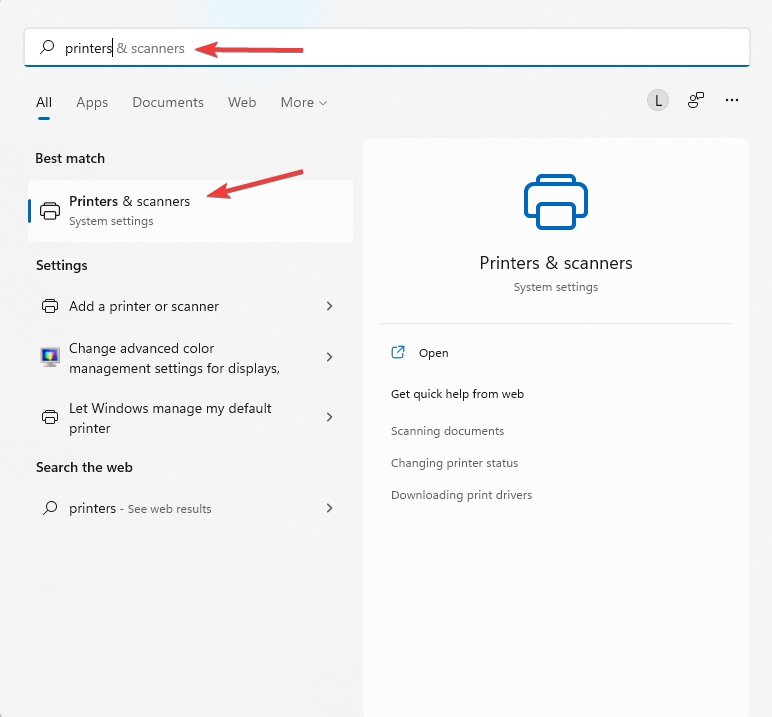Click inside the printers search text field
772x717 pixels.
coord(386,48)
